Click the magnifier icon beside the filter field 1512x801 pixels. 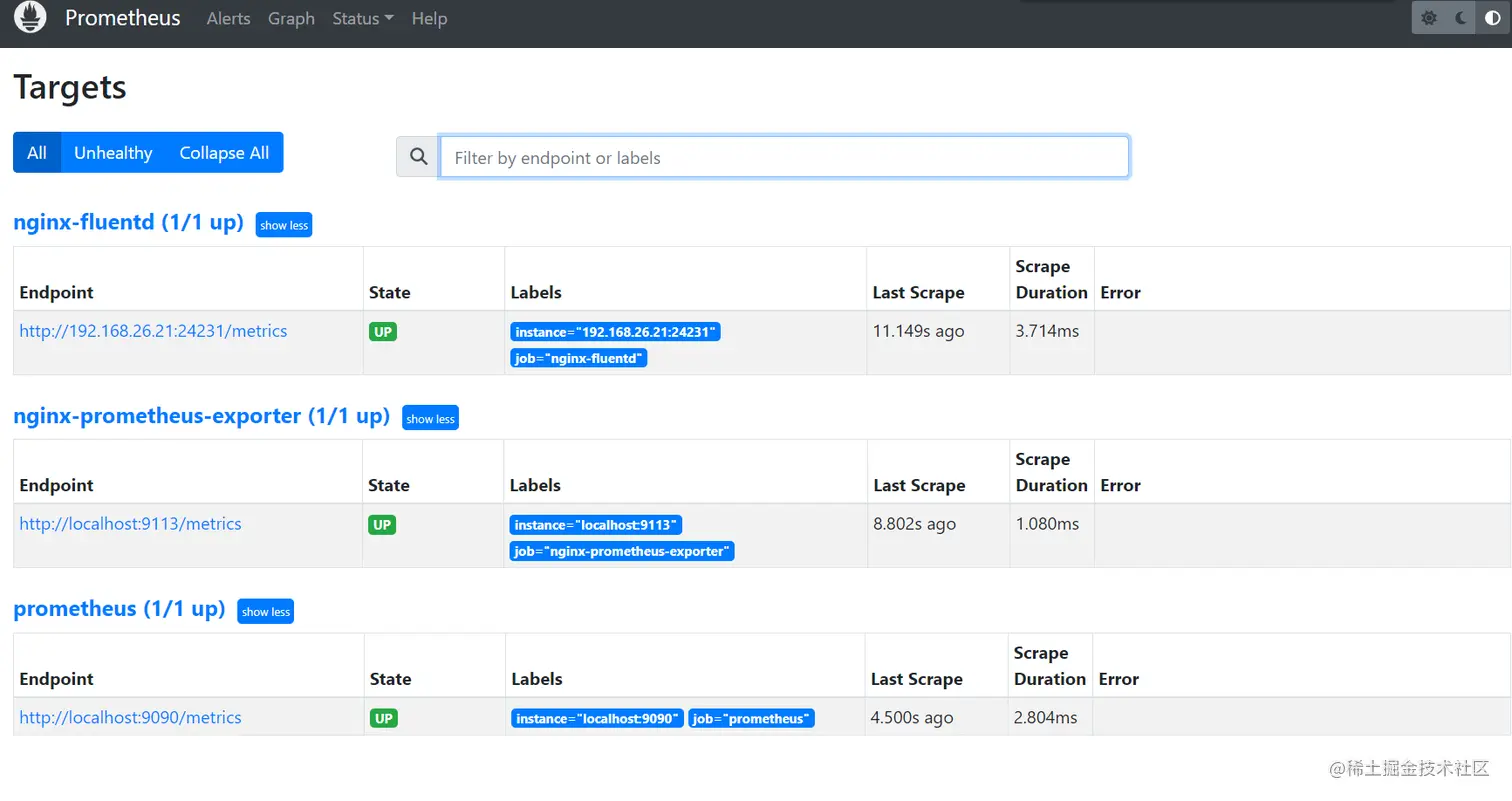tap(418, 156)
